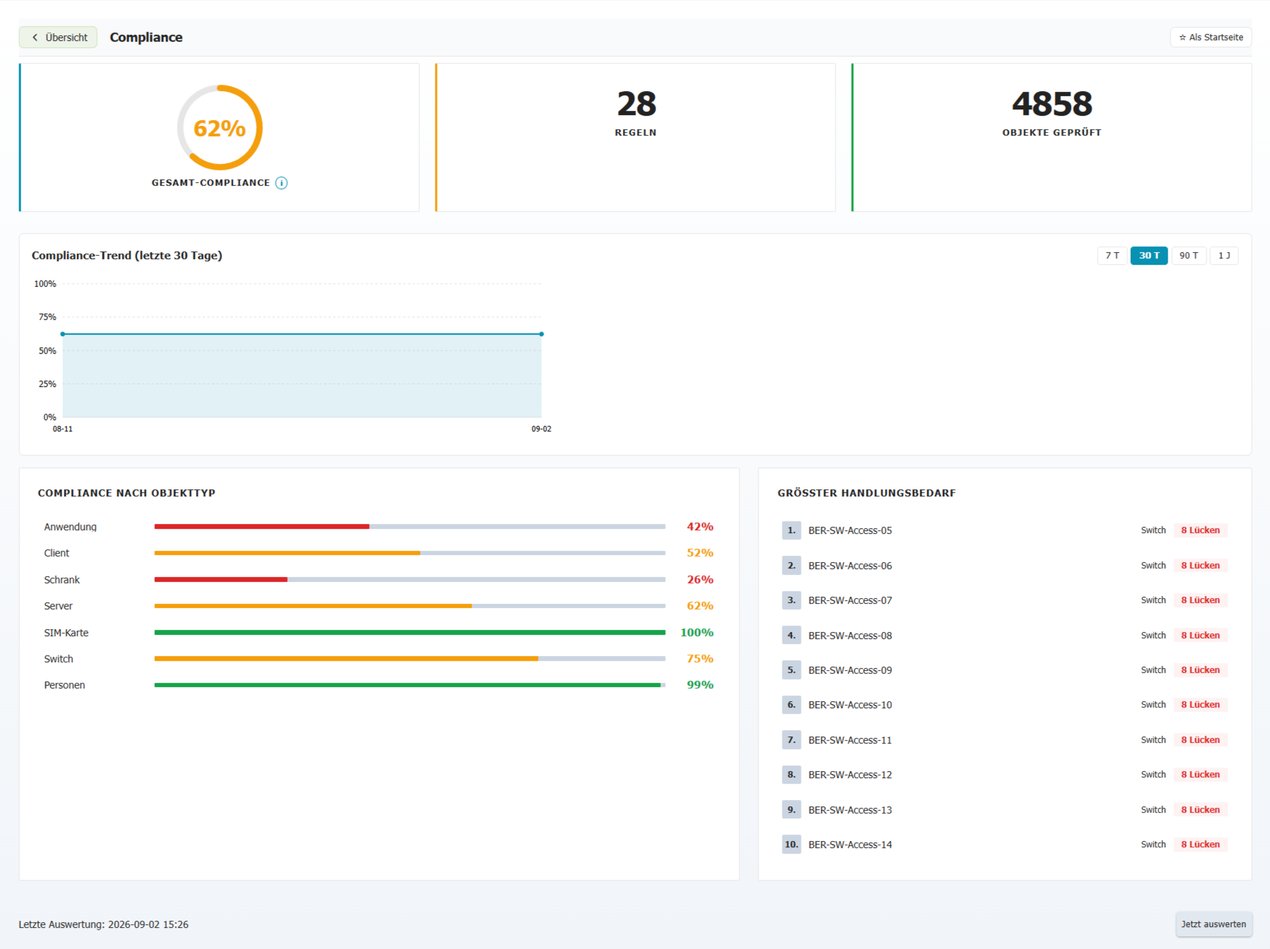
Task: Open BER-SW-Access-11 entry
Action: pyautogui.click(x=1004, y=740)
